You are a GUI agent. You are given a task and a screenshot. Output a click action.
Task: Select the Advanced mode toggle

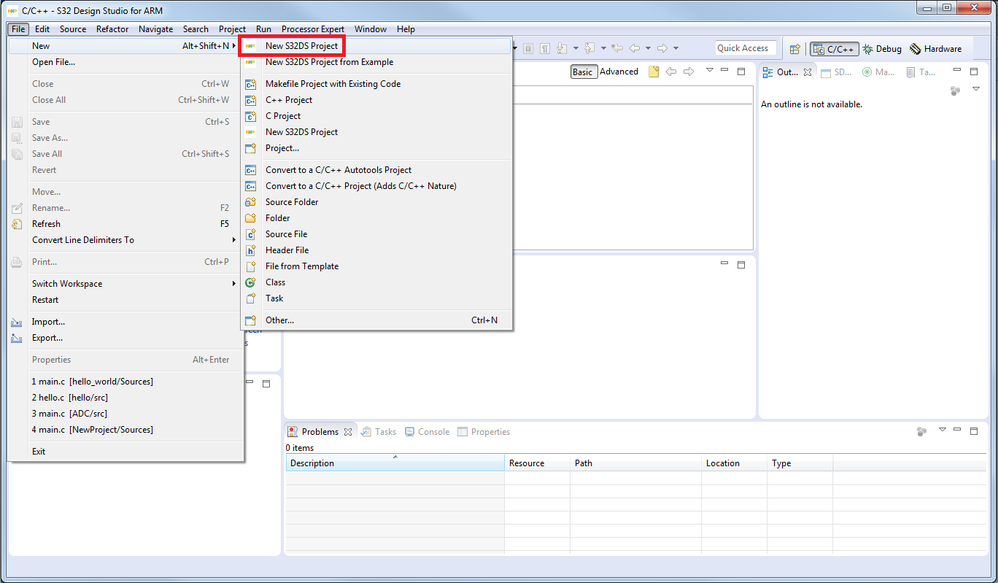(x=619, y=72)
